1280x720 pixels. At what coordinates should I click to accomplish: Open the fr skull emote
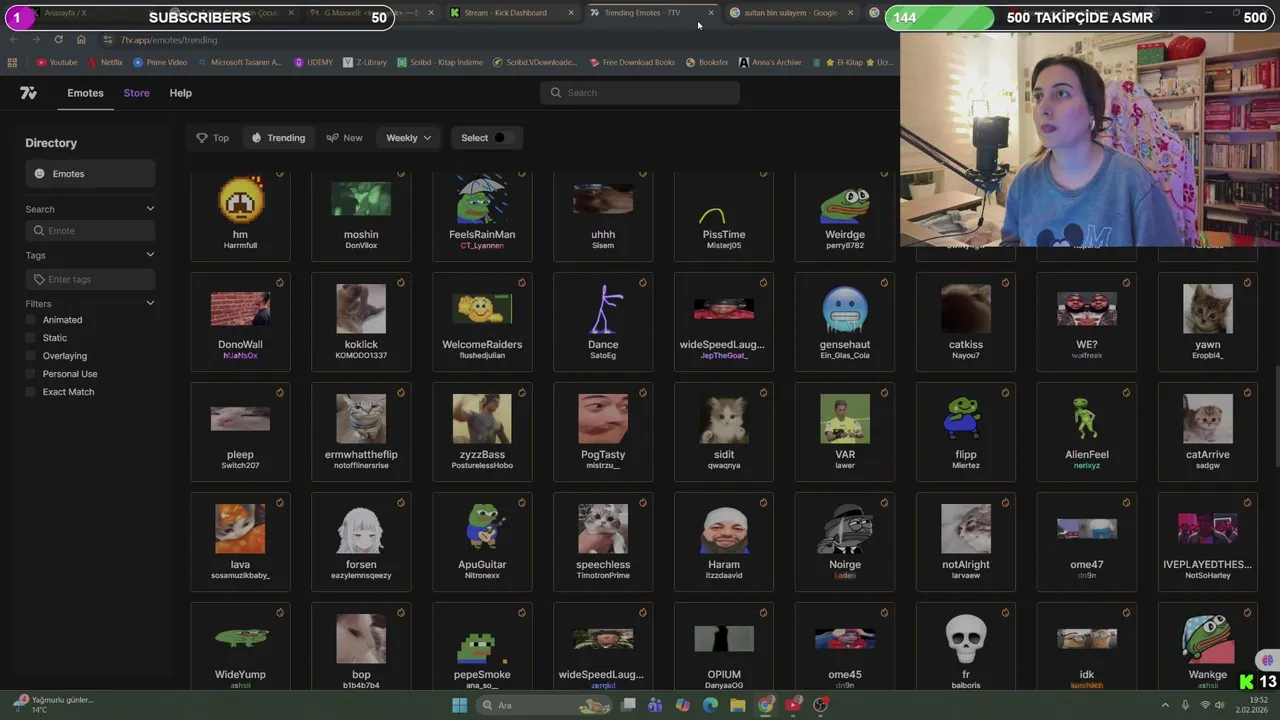966,648
